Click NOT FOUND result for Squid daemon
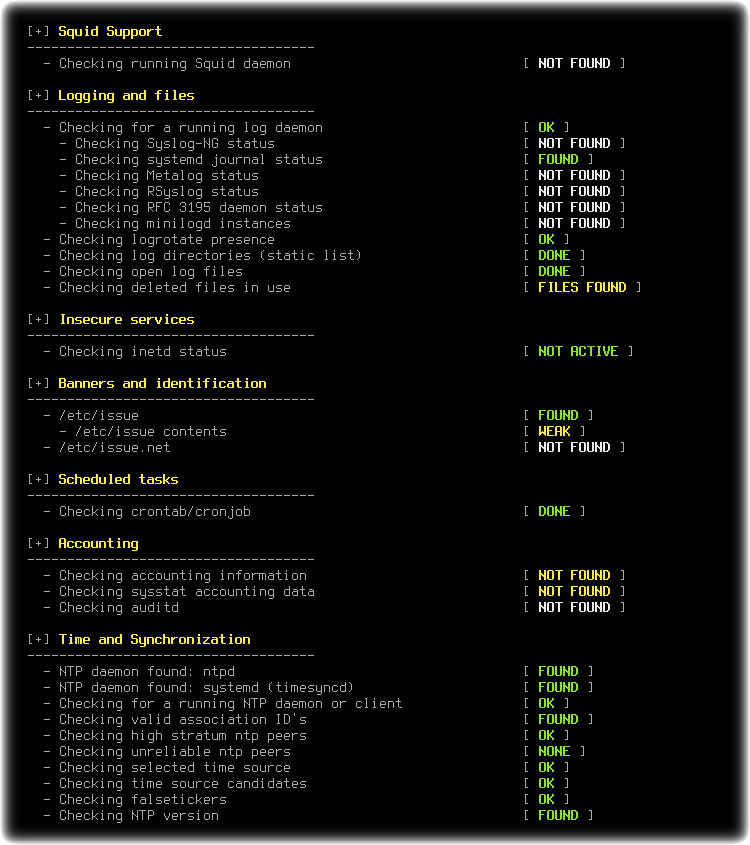The height and width of the screenshot is (845, 750). coord(574,64)
